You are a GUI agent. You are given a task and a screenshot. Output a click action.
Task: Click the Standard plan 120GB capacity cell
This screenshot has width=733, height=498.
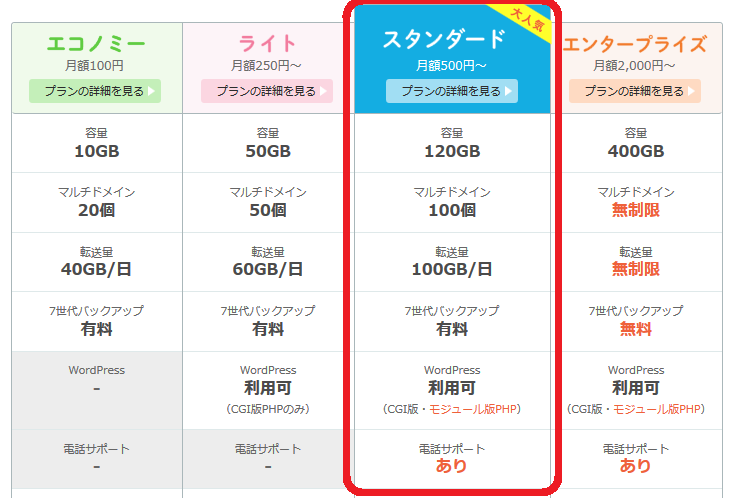[x=451, y=152]
